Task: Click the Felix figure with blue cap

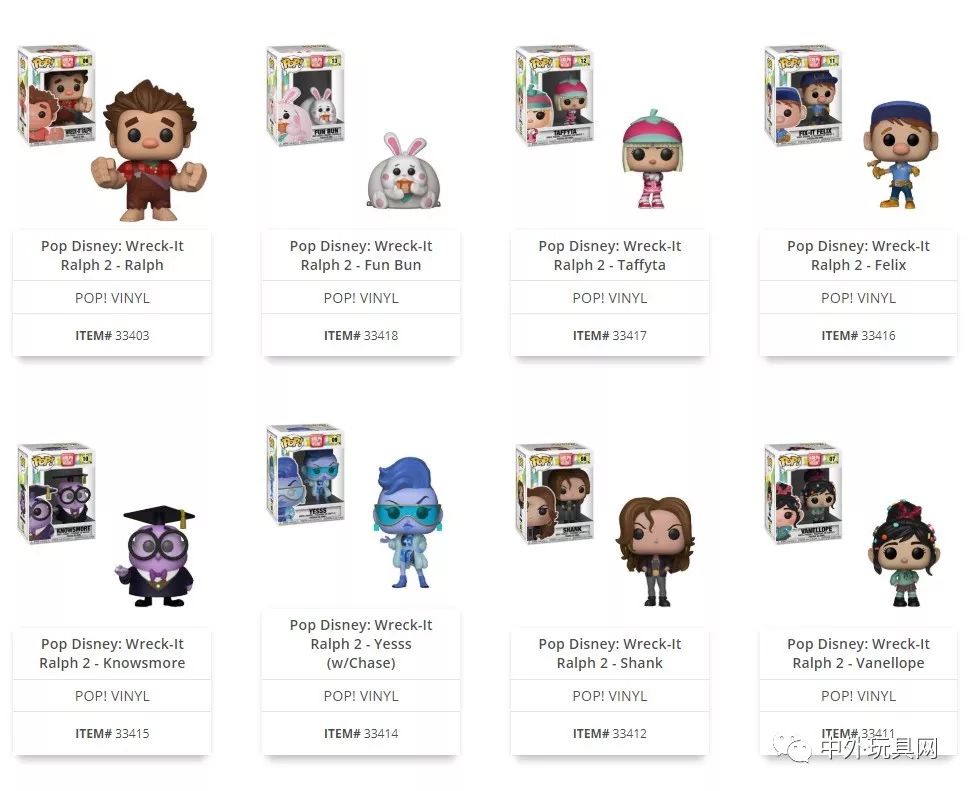Action: click(900, 155)
